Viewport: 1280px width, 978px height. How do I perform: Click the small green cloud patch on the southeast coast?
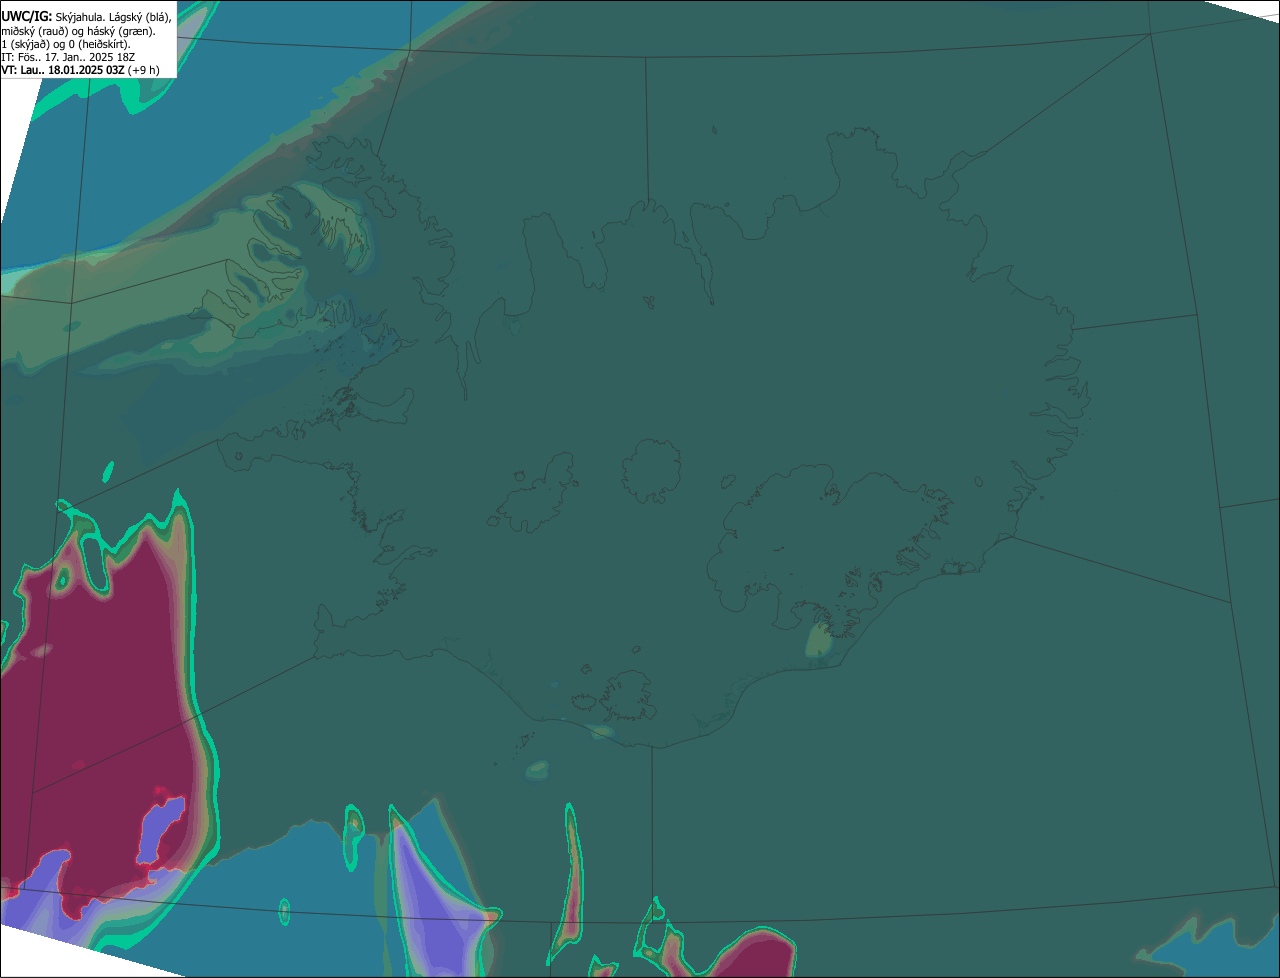(x=820, y=640)
